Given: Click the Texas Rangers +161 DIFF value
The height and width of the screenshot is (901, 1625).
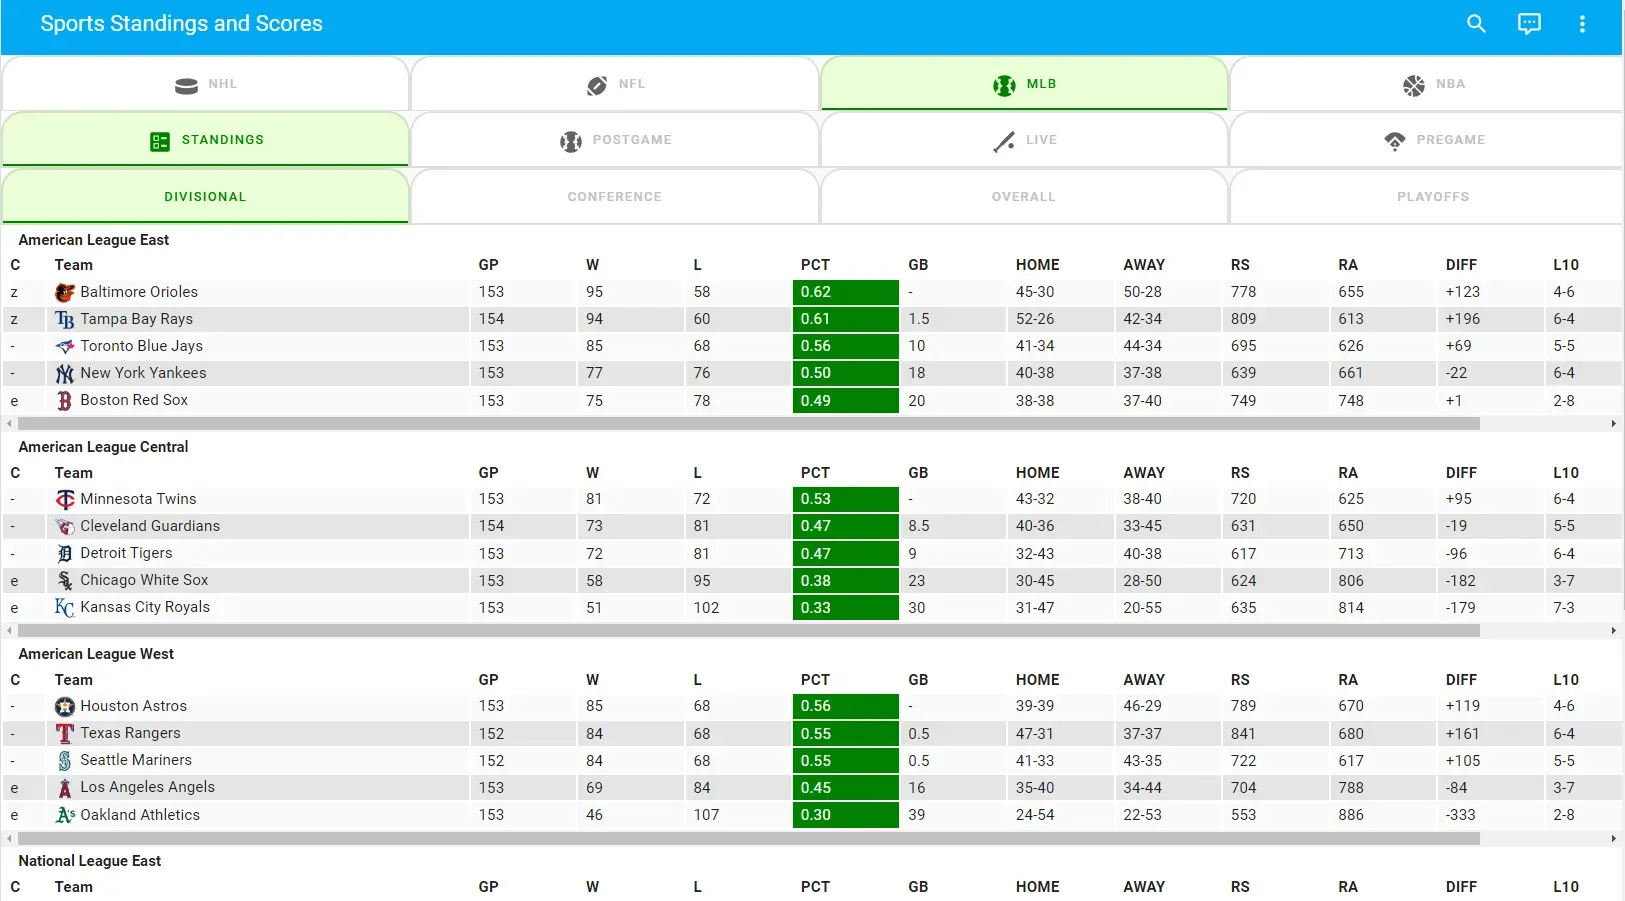Looking at the screenshot, I should pyautogui.click(x=1465, y=733).
